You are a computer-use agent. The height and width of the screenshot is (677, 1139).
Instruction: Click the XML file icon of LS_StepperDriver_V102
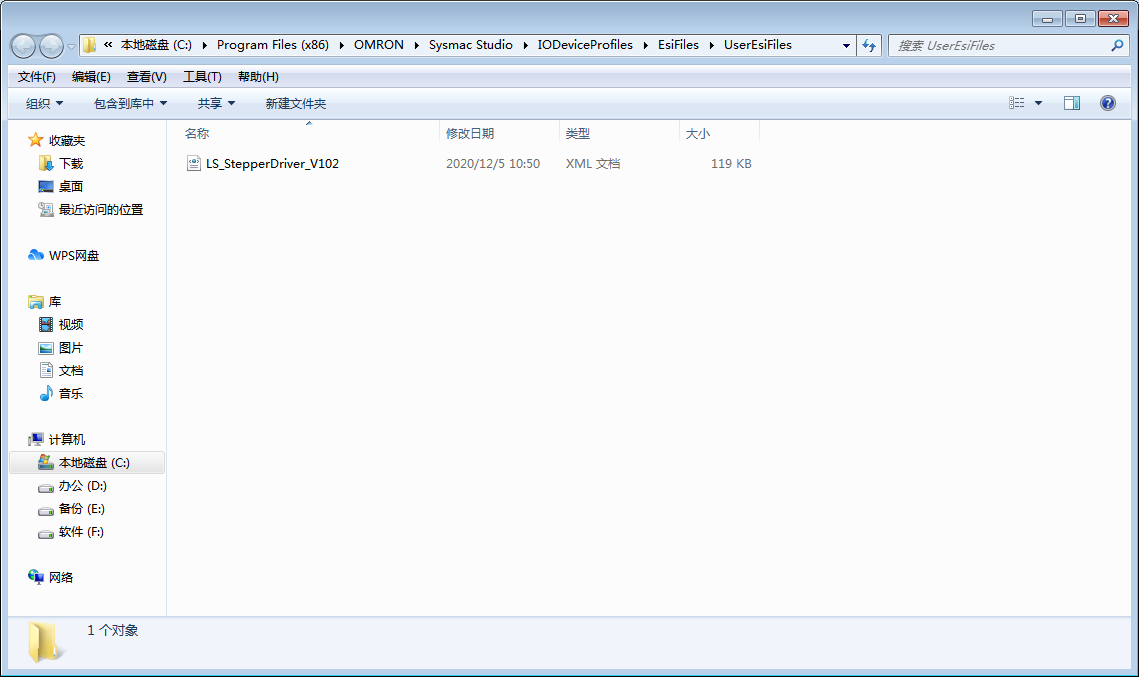[x=193, y=163]
